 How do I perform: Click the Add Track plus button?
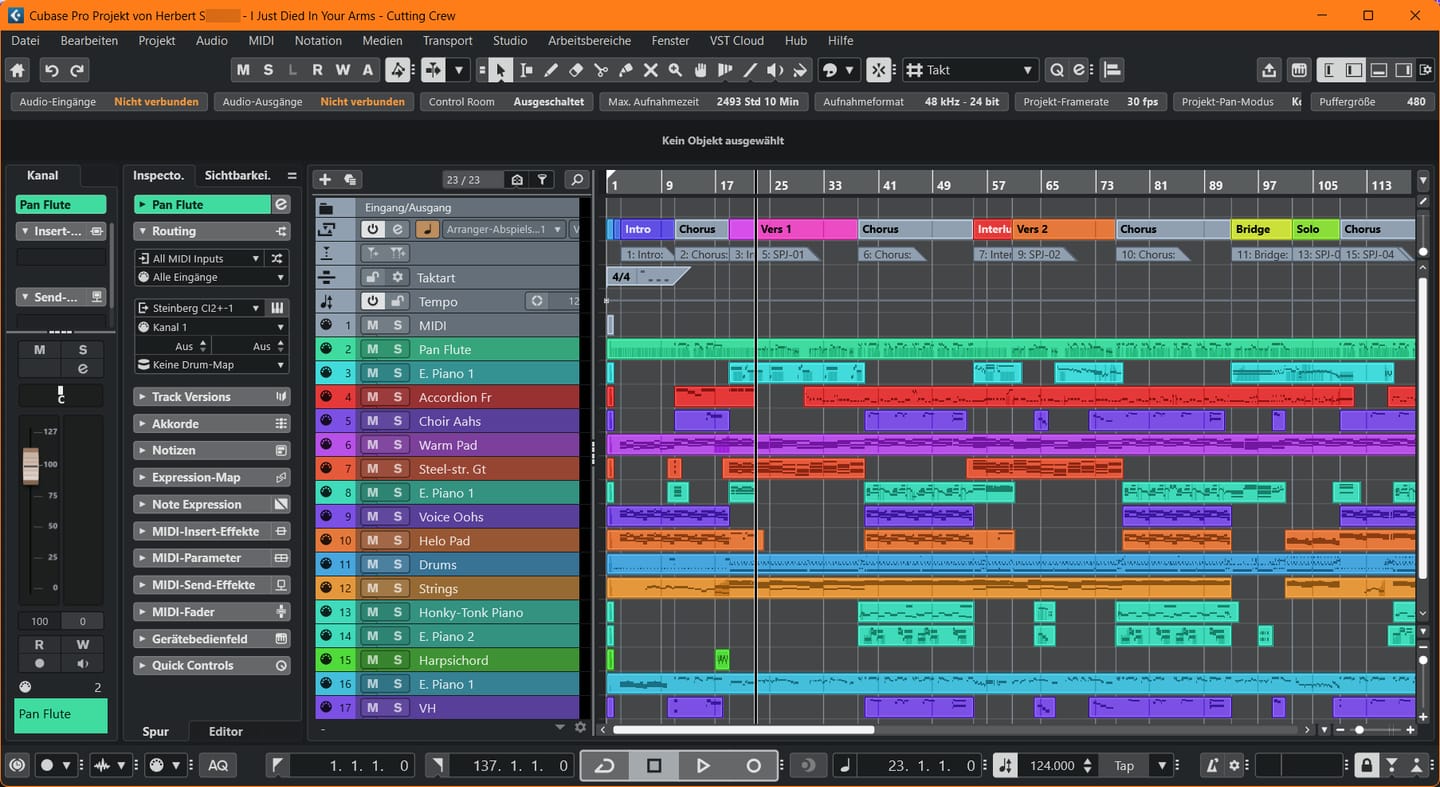pyautogui.click(x=324, y=180)
